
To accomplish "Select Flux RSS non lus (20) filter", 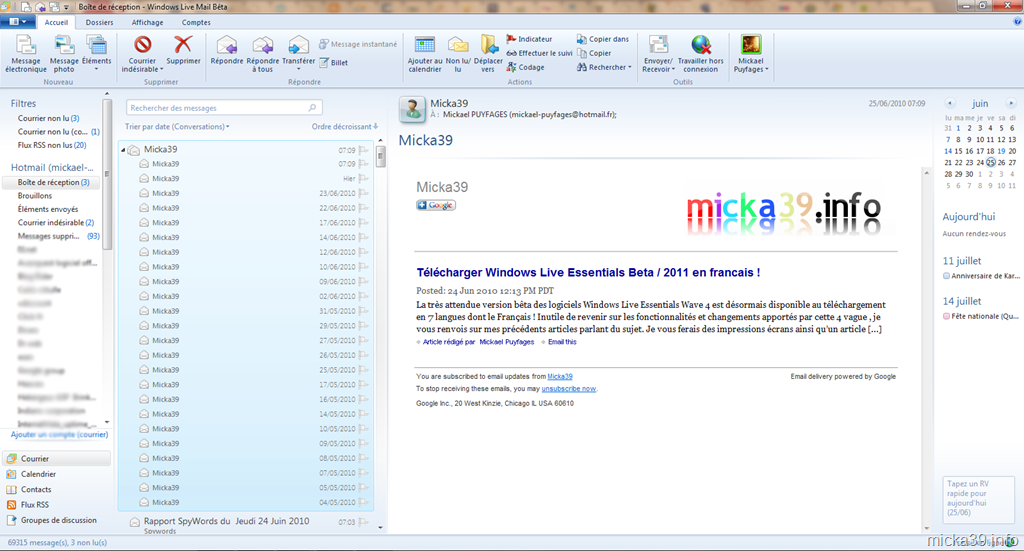I will tap(52, 145).
